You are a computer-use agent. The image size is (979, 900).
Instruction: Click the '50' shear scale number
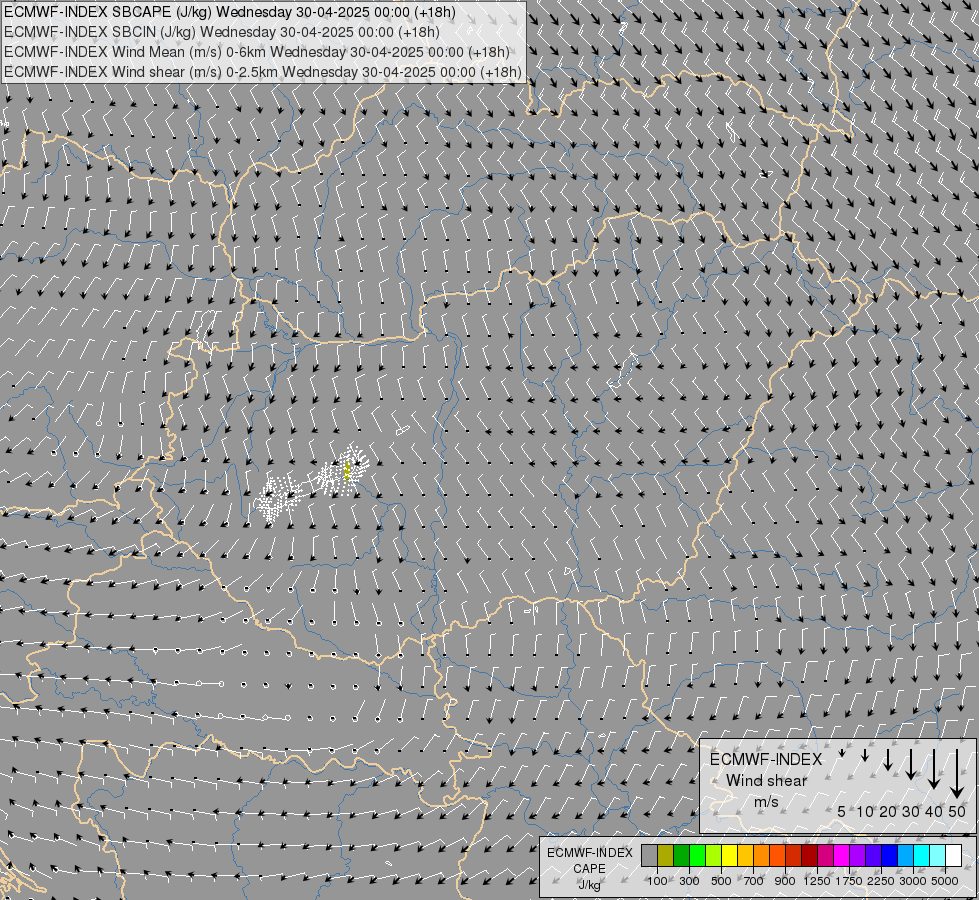tap(957, 811)
